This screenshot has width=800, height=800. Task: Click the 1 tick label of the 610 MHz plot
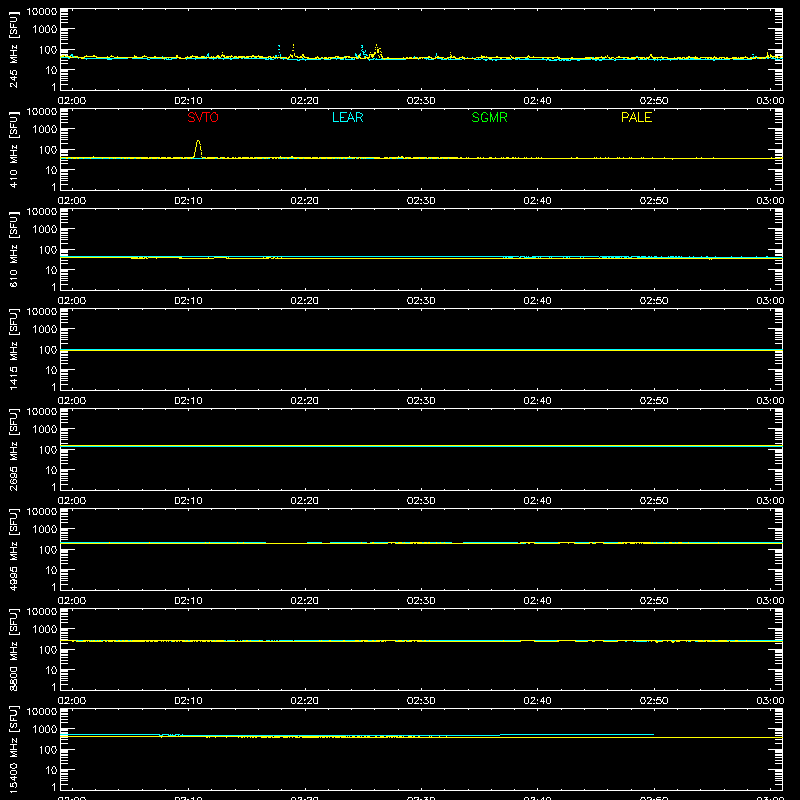pos(54,287)
